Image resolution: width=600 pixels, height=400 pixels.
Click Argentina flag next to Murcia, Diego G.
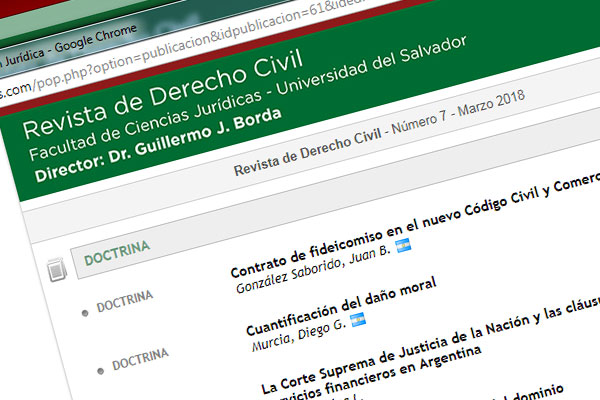[358, 320]
